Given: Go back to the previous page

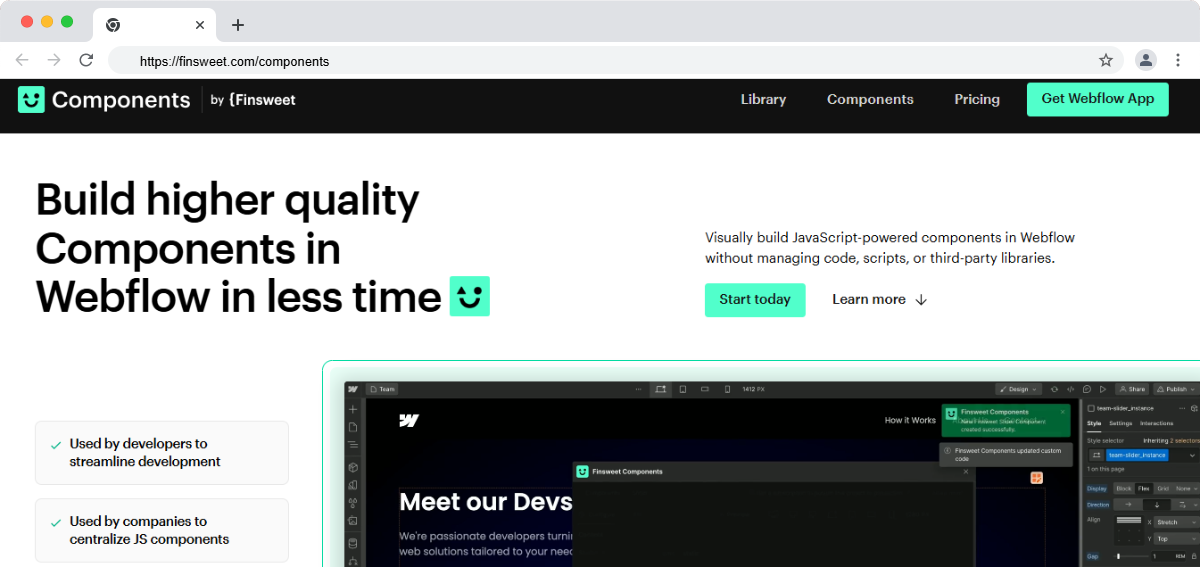Looking at the screenshot, I should 22,60.
